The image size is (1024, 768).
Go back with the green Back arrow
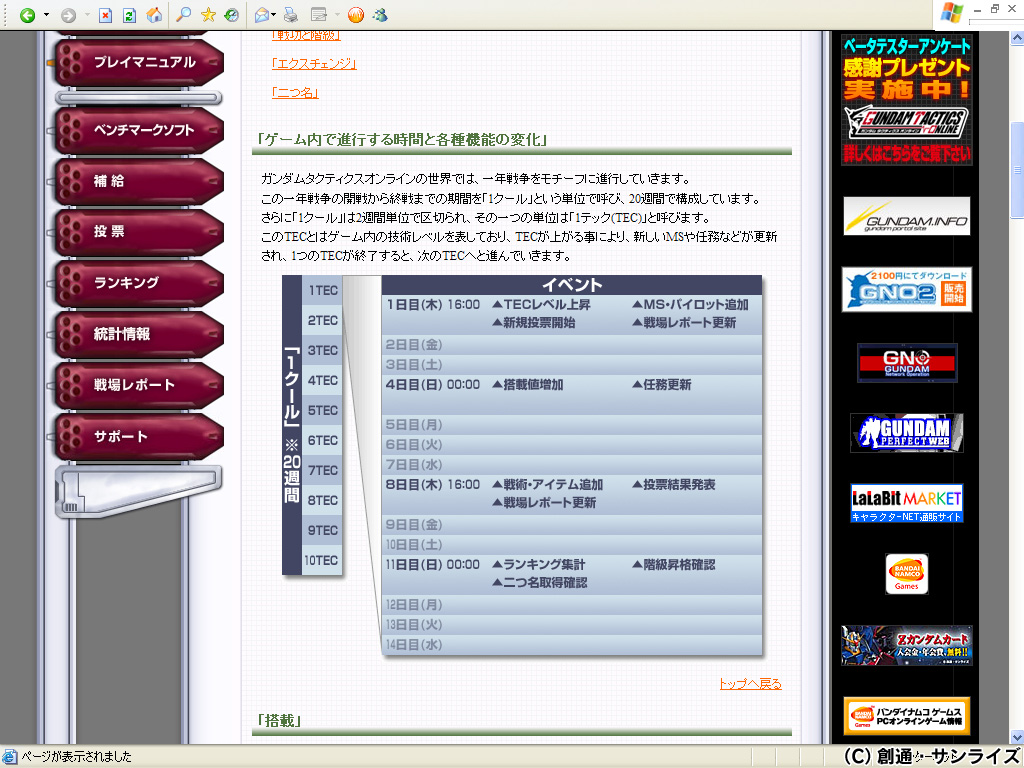point(27,15)
